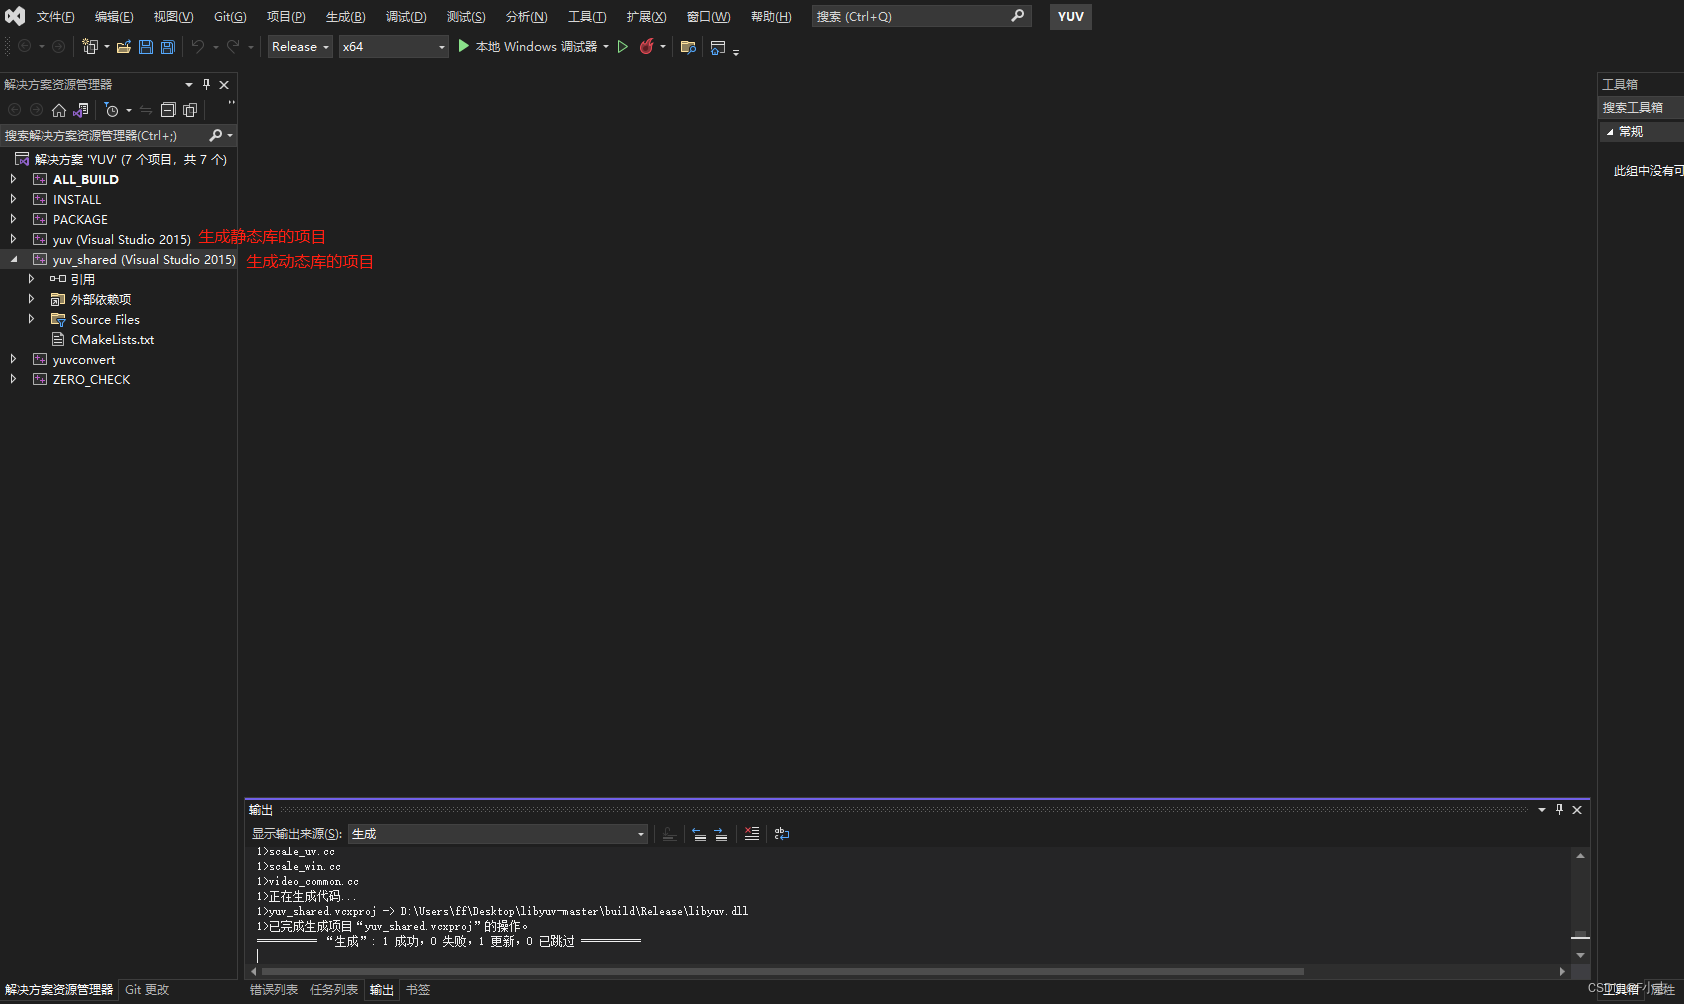Click the Output panel scroll up arrow
Viewport: 1684px width, 1004px height.
[1580, 856]
